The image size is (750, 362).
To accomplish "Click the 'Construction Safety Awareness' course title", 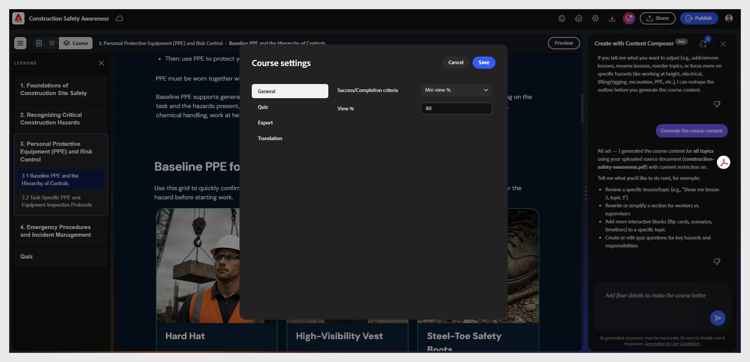I will [x=69, y=19].
